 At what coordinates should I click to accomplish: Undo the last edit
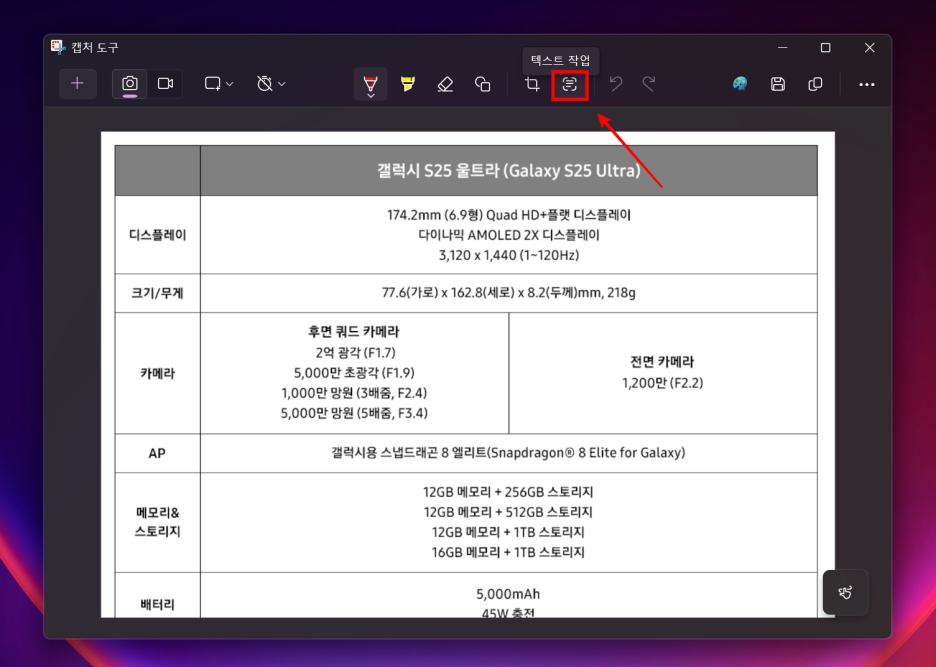(x=616, y=84)
